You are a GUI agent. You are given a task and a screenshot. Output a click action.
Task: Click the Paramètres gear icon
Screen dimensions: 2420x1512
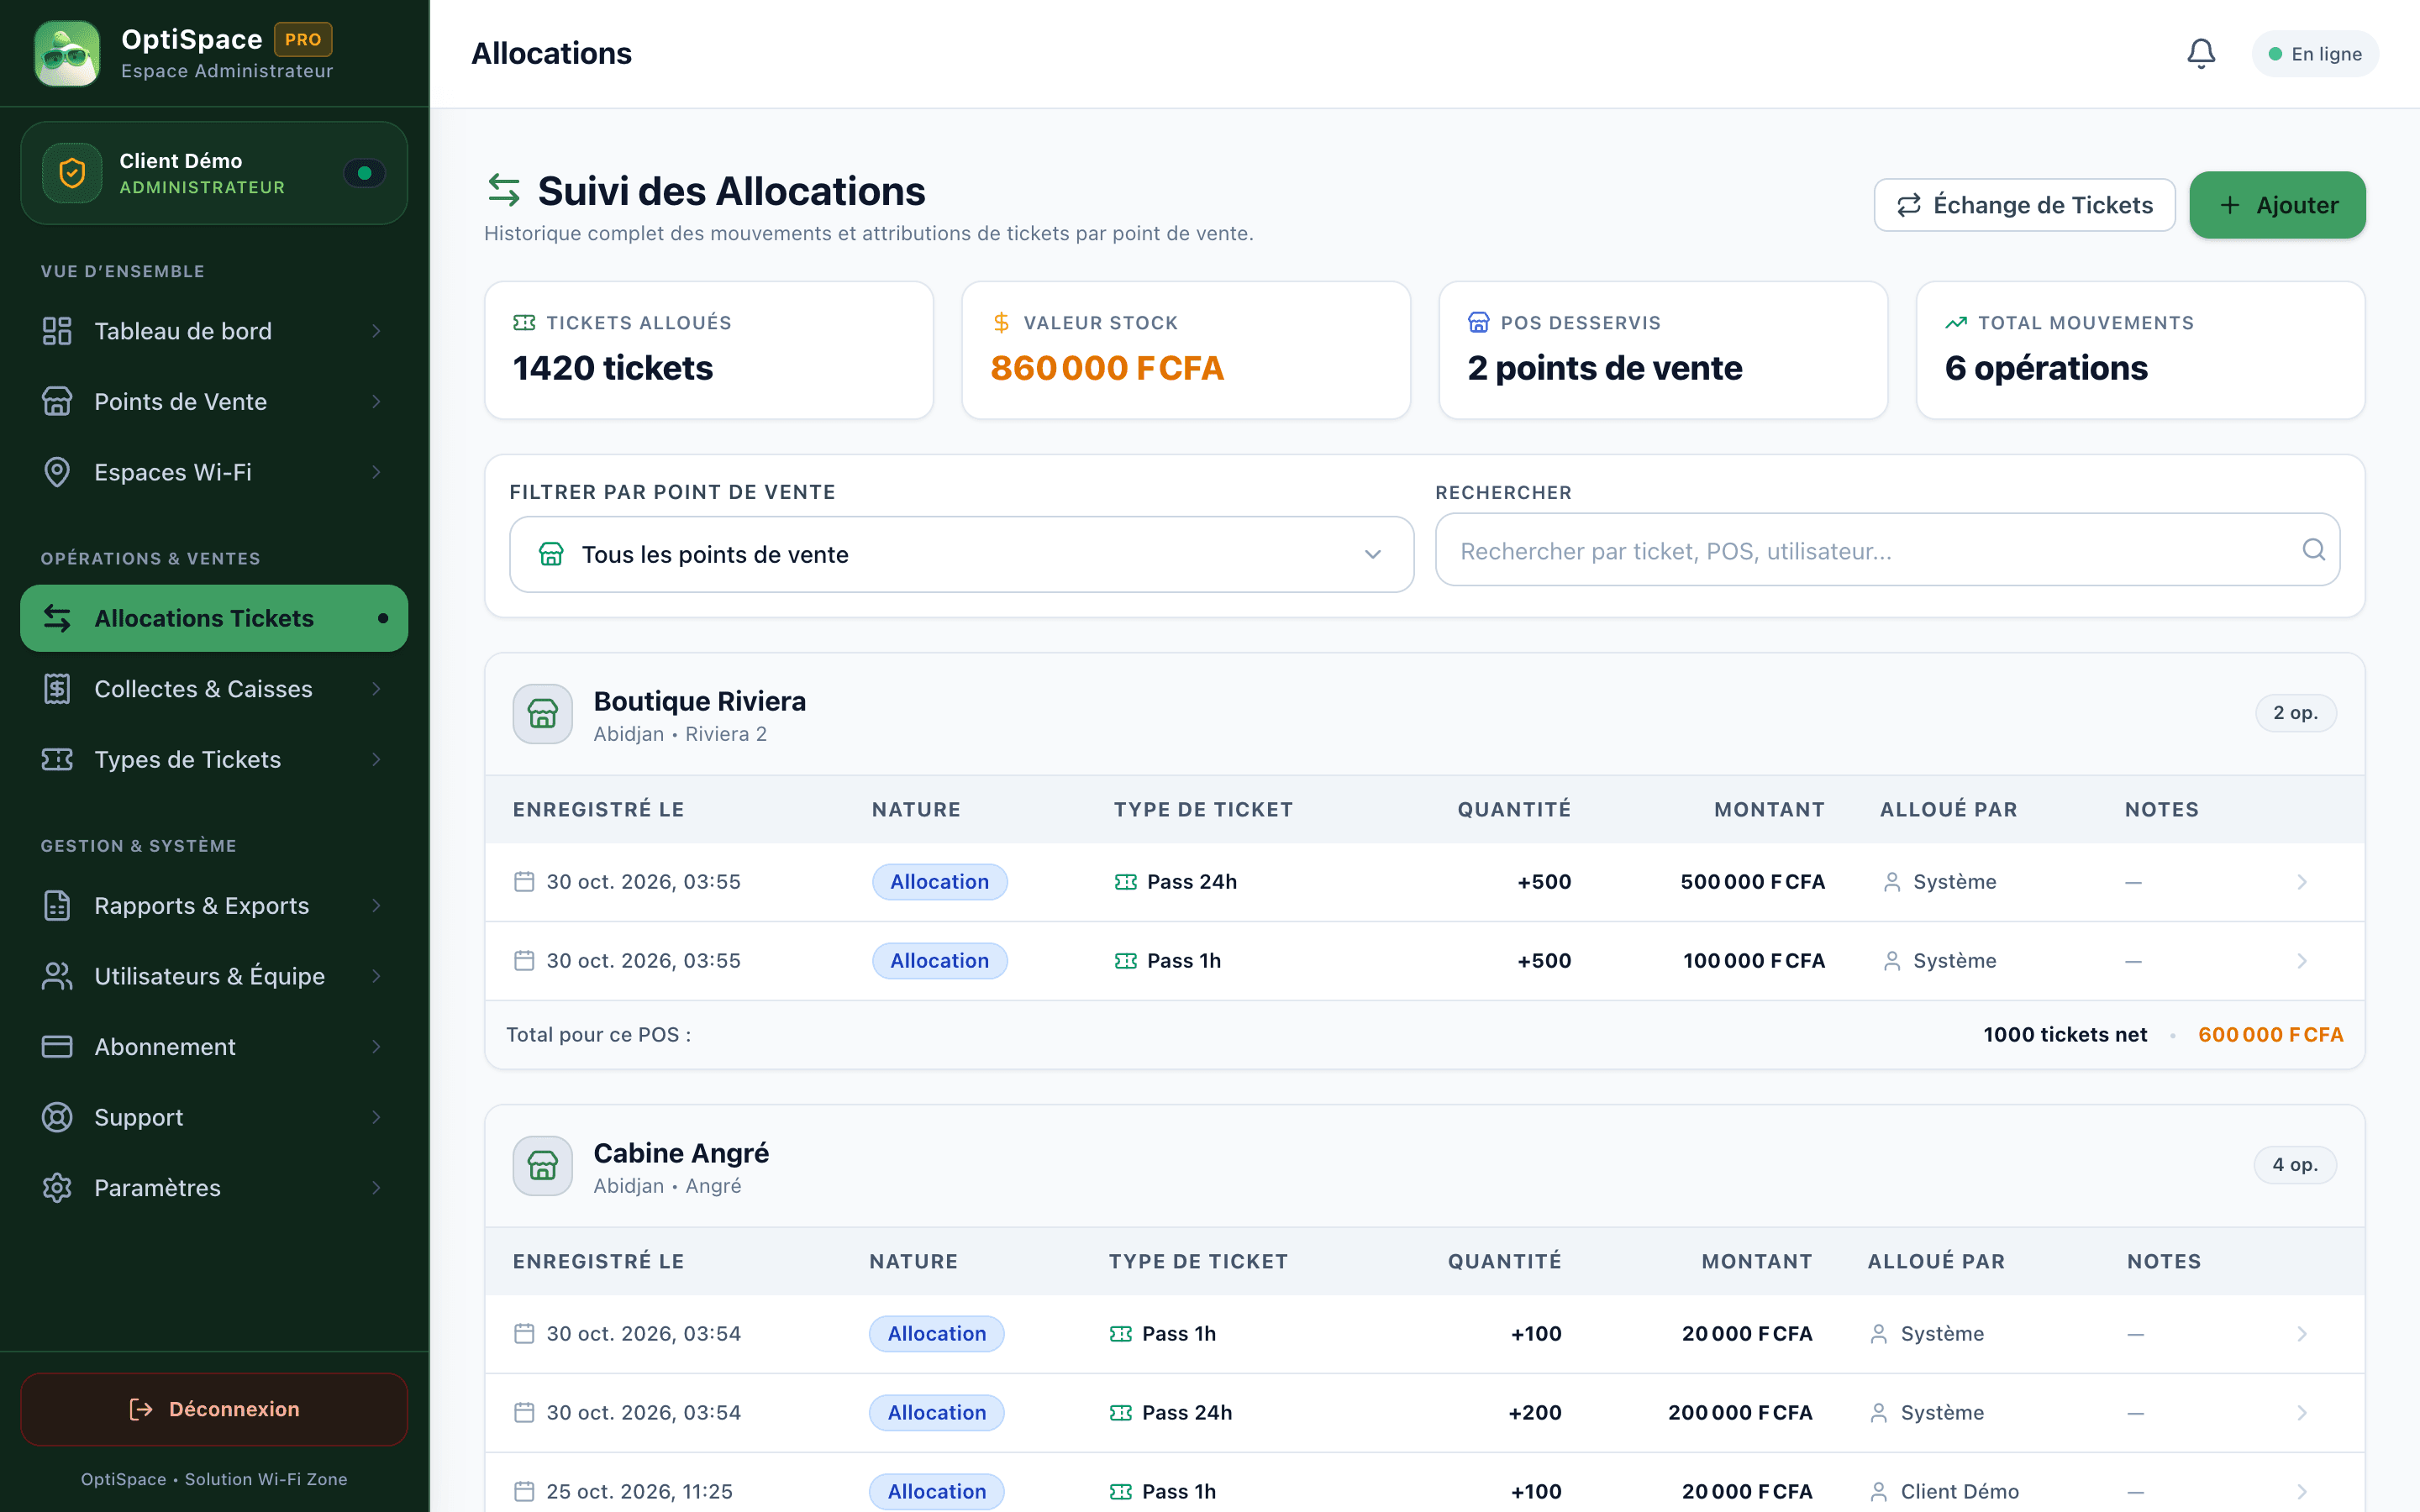[x=57, y=1187]
